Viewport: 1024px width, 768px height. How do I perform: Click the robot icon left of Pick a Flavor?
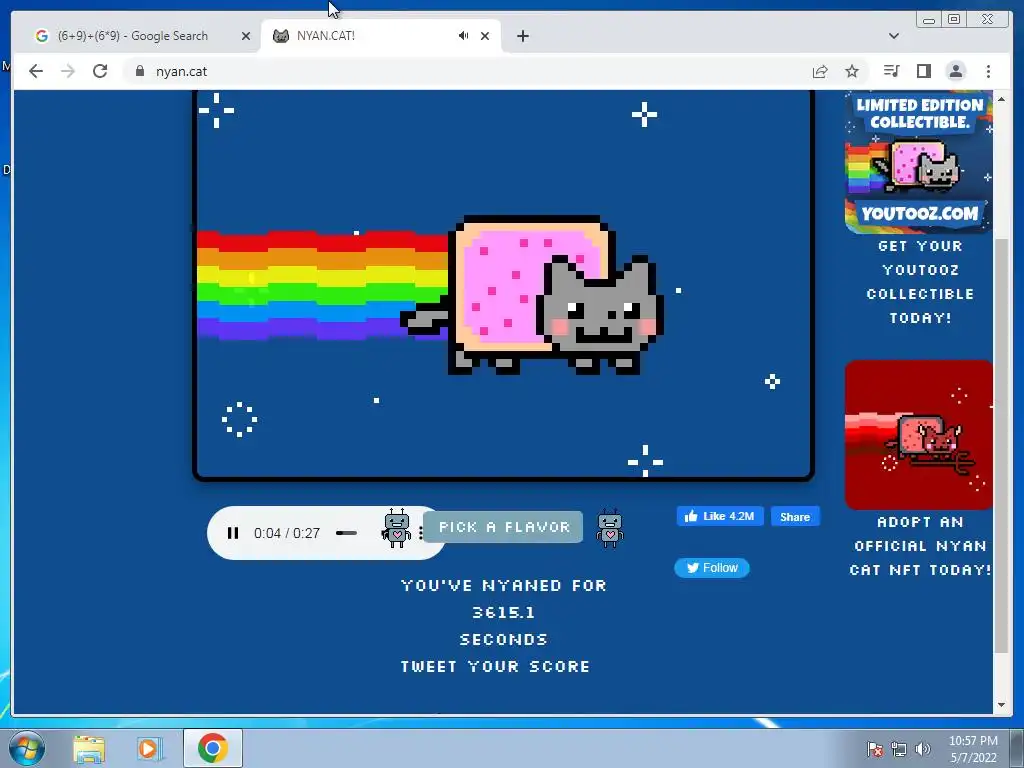397,528
